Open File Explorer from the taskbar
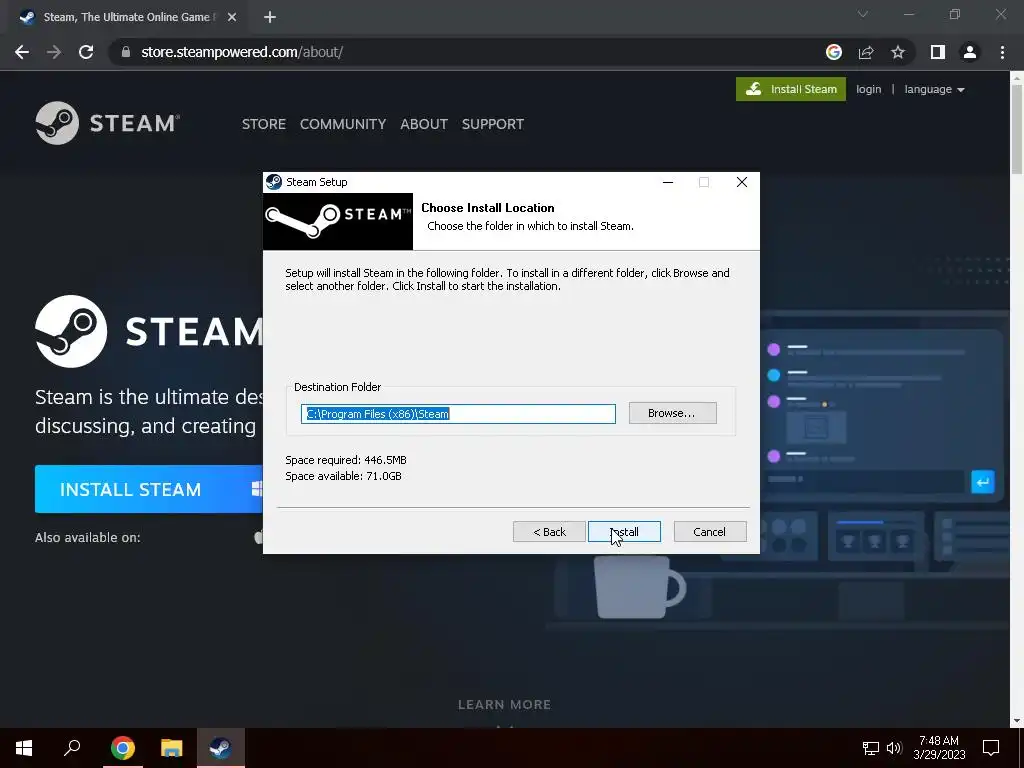The image size is (1024, 768). coord(171,748)
